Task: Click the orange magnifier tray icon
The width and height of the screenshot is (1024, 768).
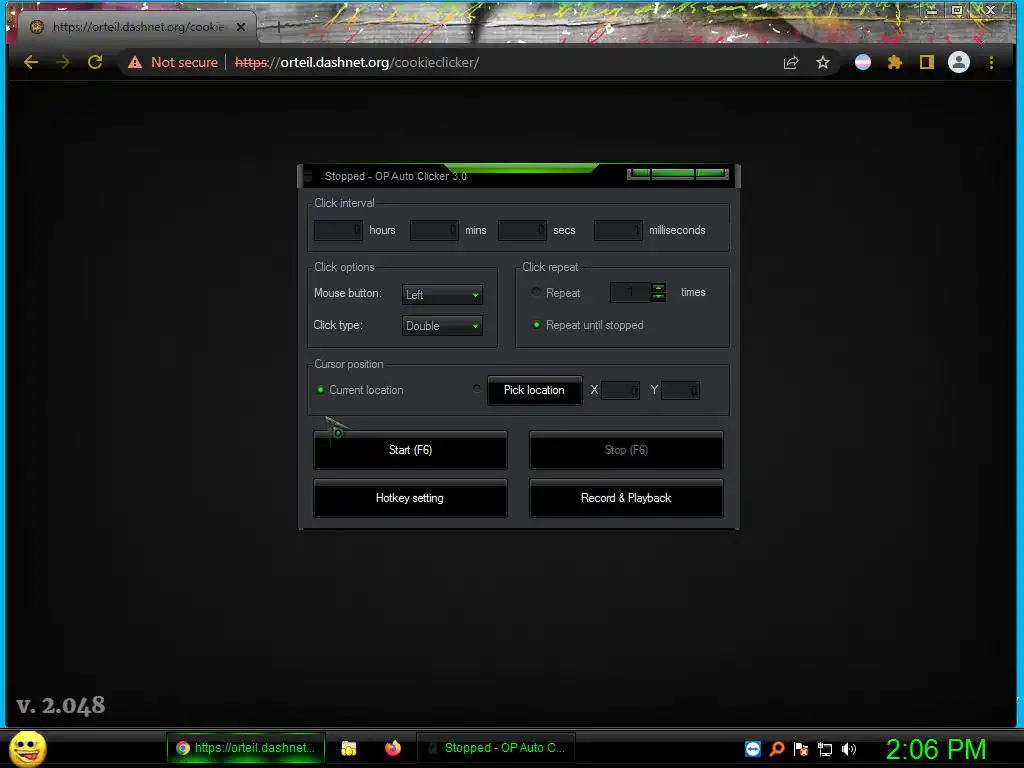Action: 777,748
